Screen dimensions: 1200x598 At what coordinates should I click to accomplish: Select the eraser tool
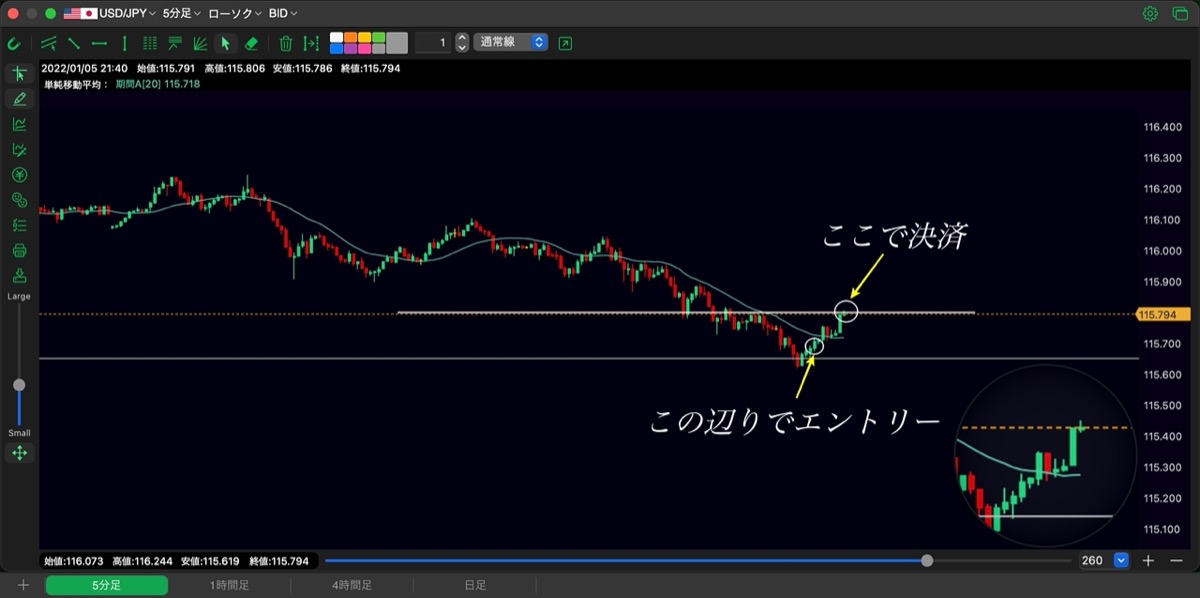[x=251, y=43]
